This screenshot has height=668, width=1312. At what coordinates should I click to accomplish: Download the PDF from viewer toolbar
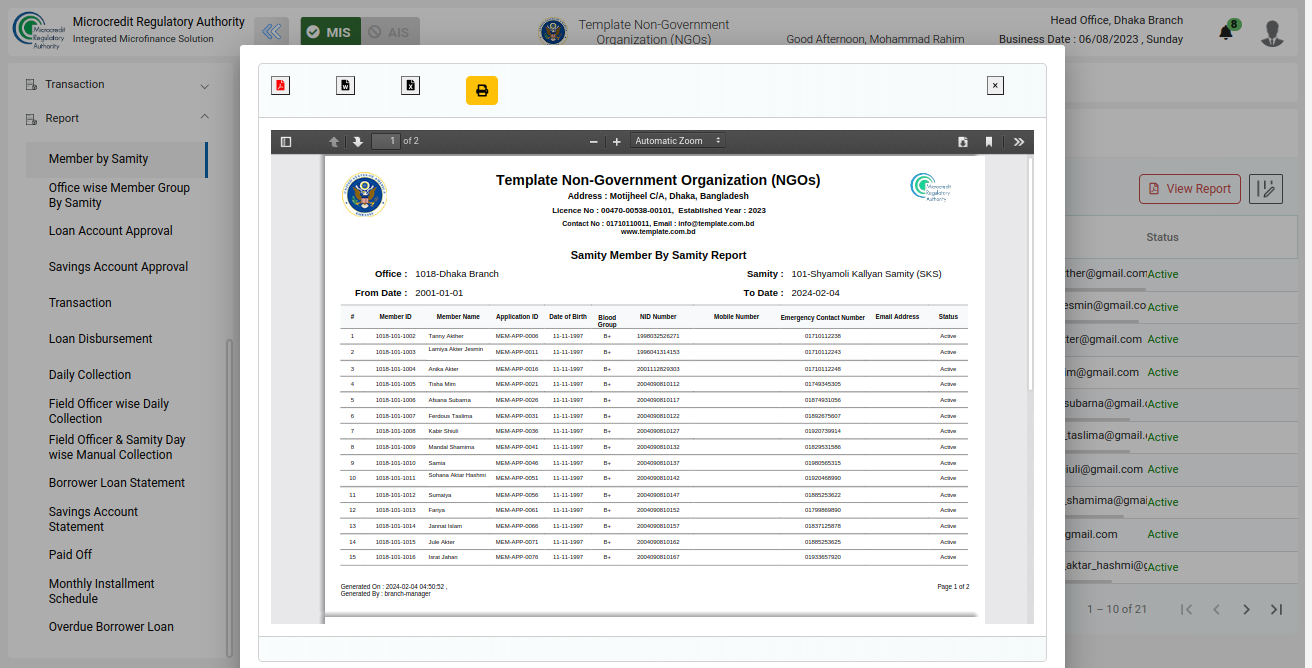pyautogui.click(x=963, y=142)
